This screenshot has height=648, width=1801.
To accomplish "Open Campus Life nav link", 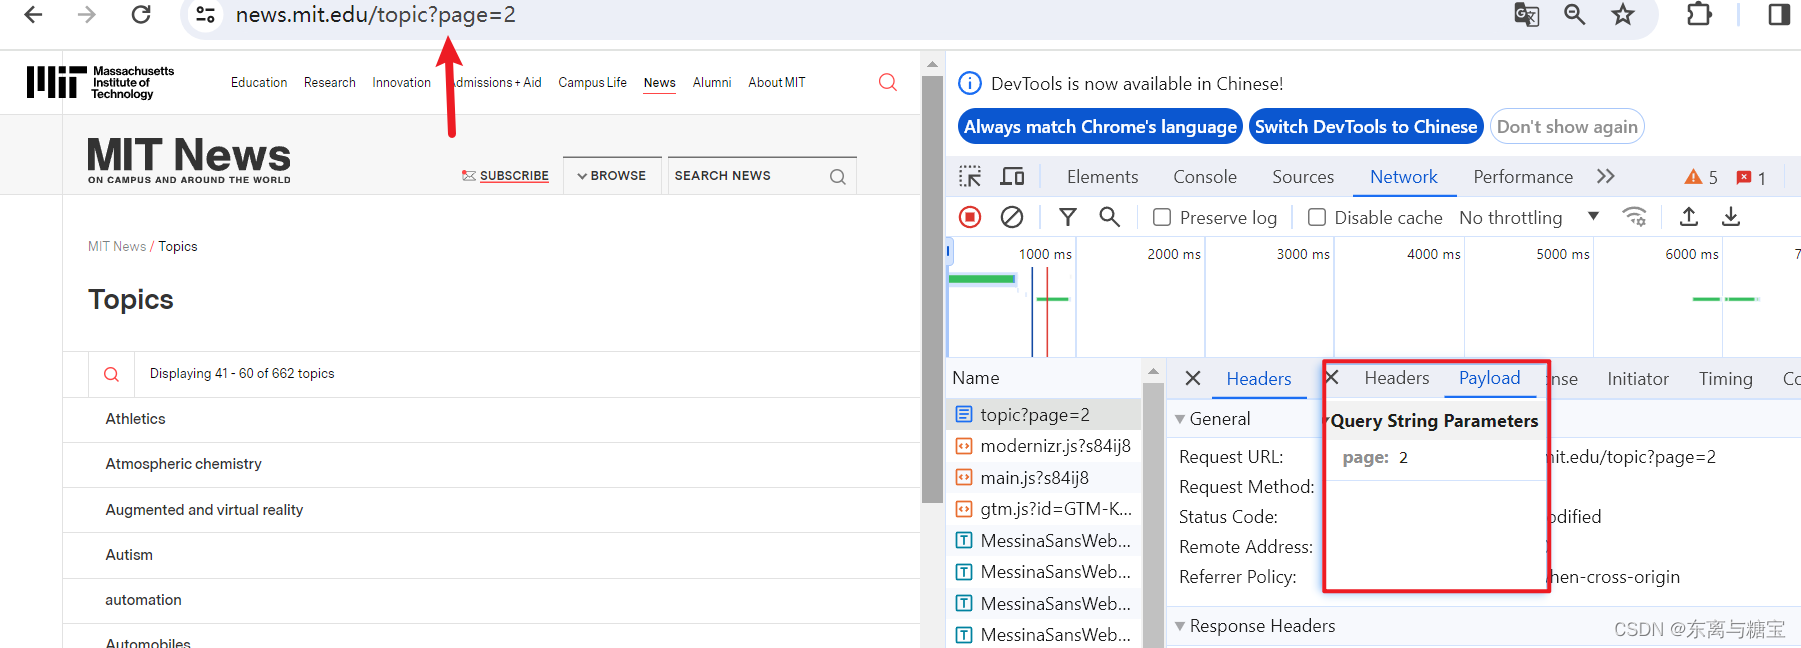I will pyautogui.click(x=593, y=83).
